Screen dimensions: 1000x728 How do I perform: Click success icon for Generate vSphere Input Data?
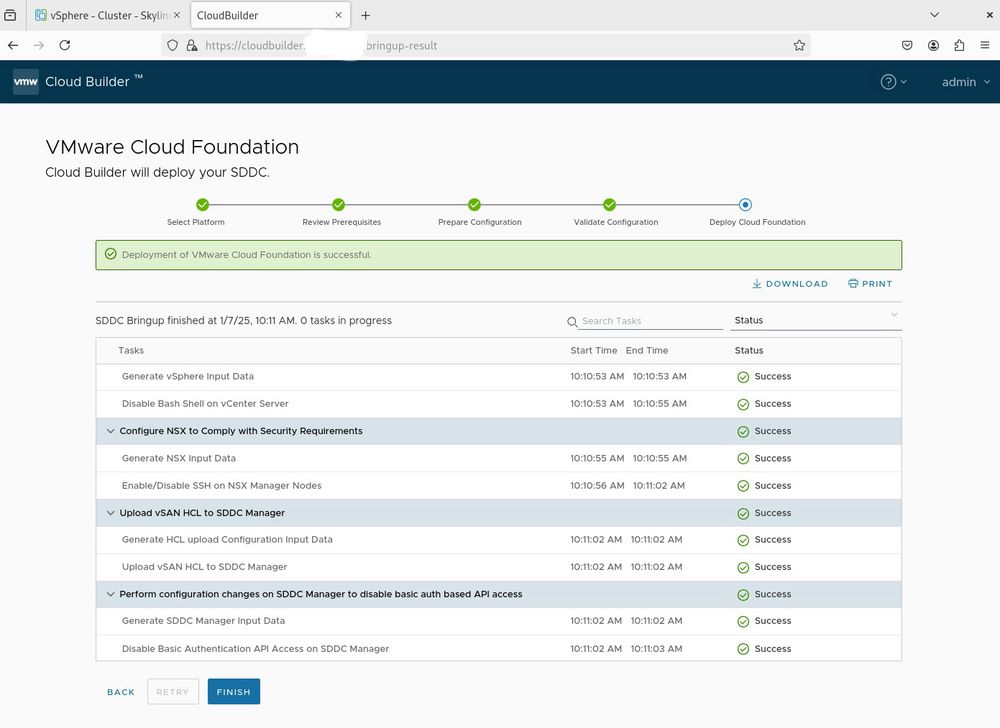coord(743,377)
